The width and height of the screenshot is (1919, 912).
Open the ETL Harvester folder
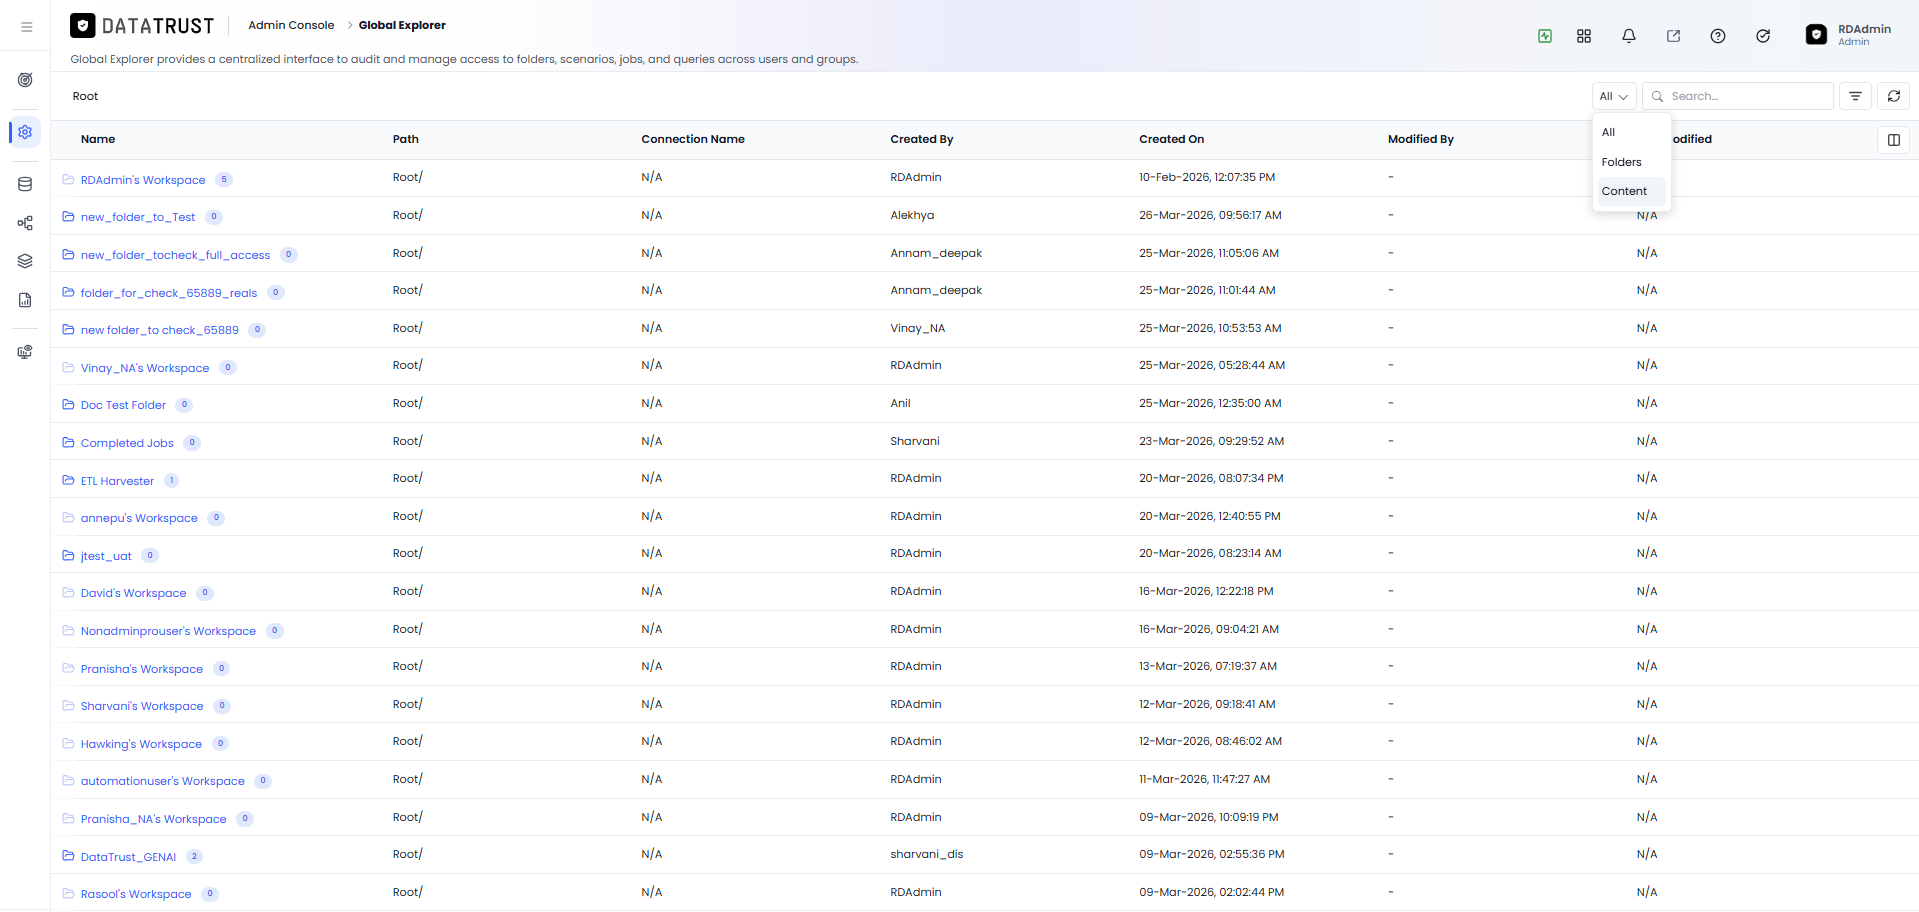(117, 481)
